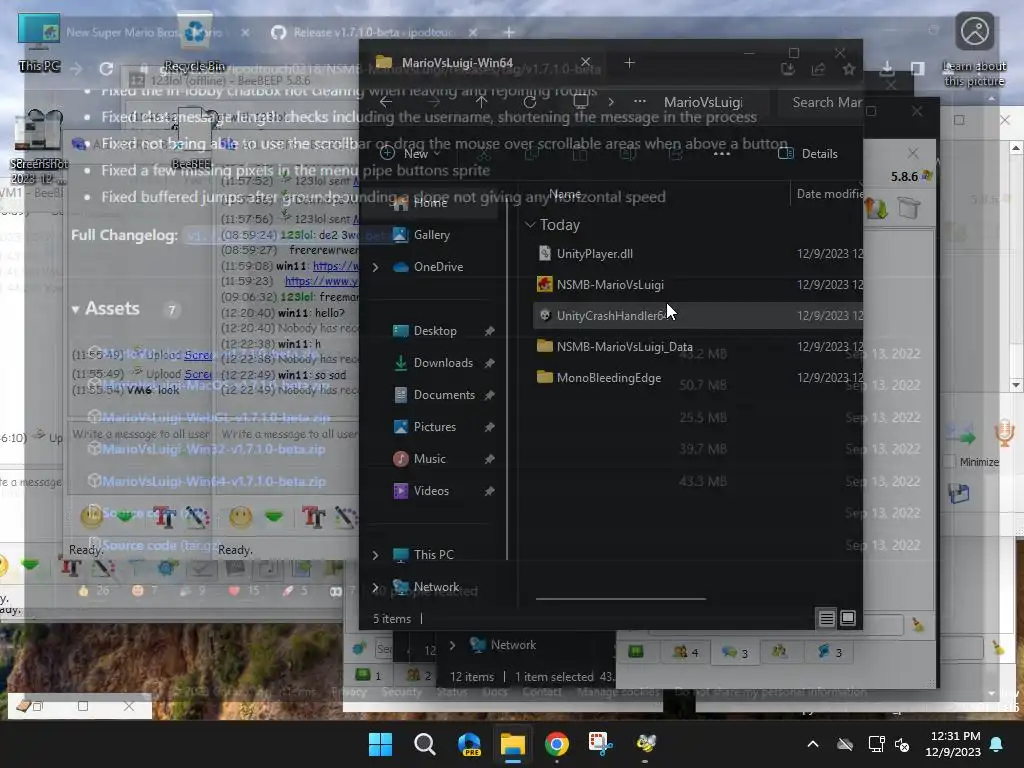The image size is (1024, 768).
Task: Switch Explorer to the large thumbnails view
Action: [848, 618]
